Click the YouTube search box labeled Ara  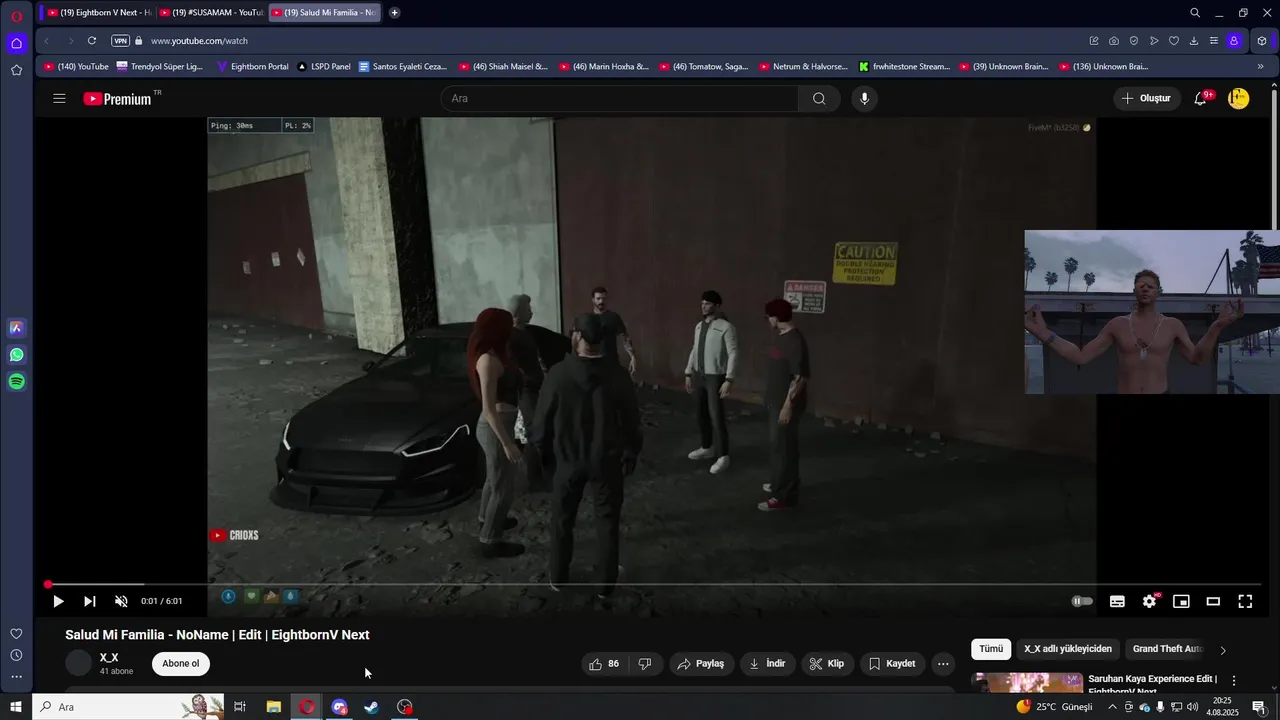click(619, 98)
